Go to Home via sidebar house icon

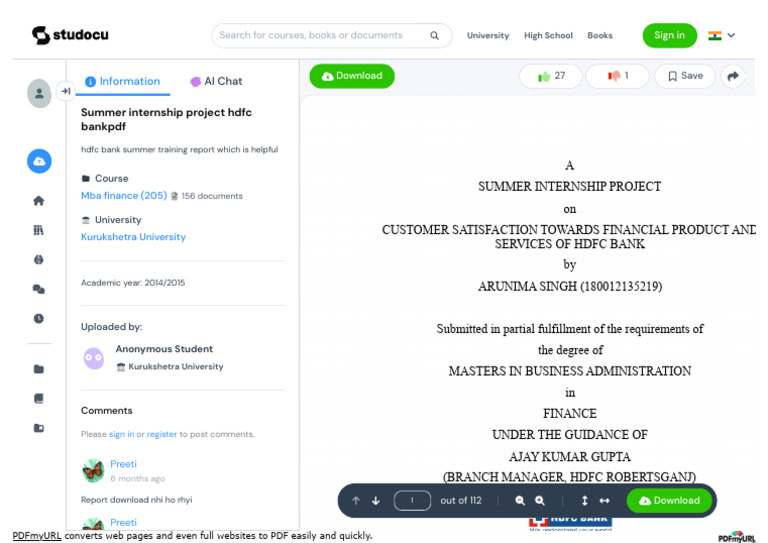(39, 200)
